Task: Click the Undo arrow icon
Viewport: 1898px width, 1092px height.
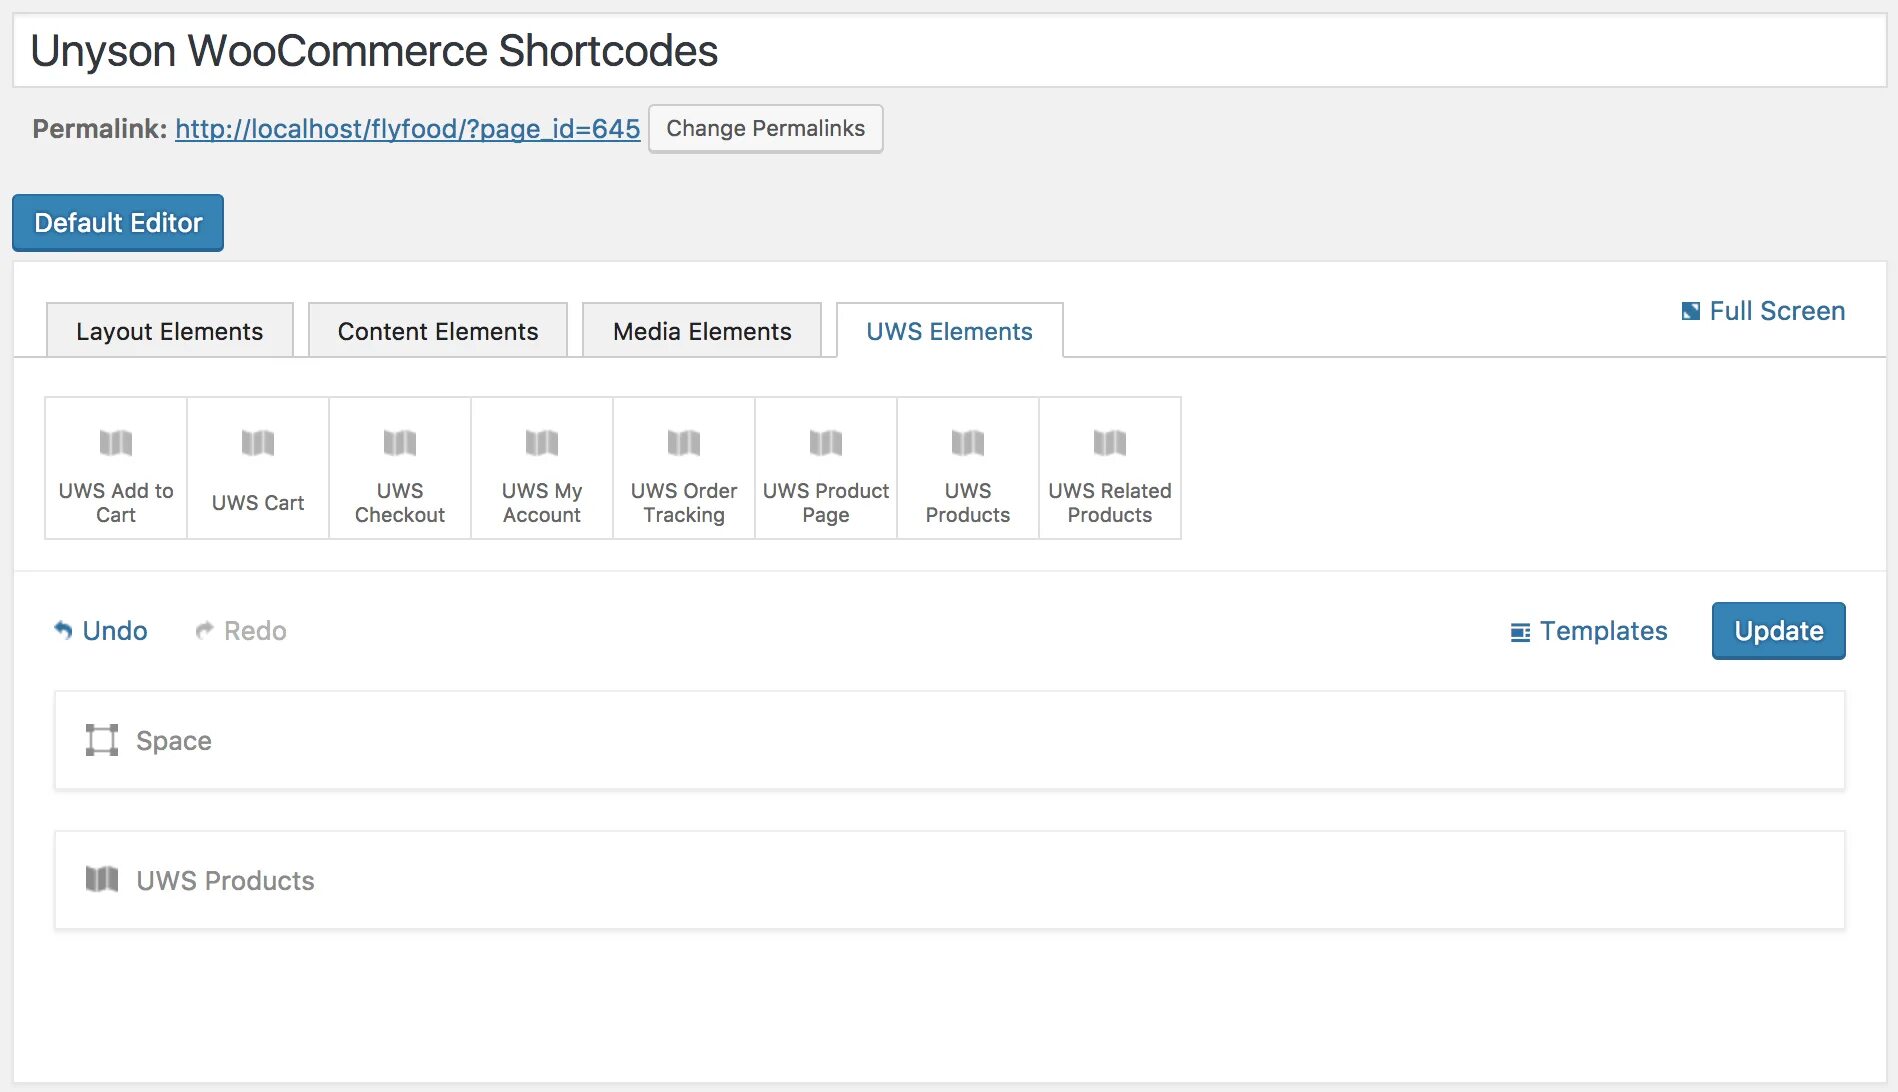Action: point(63,630)
